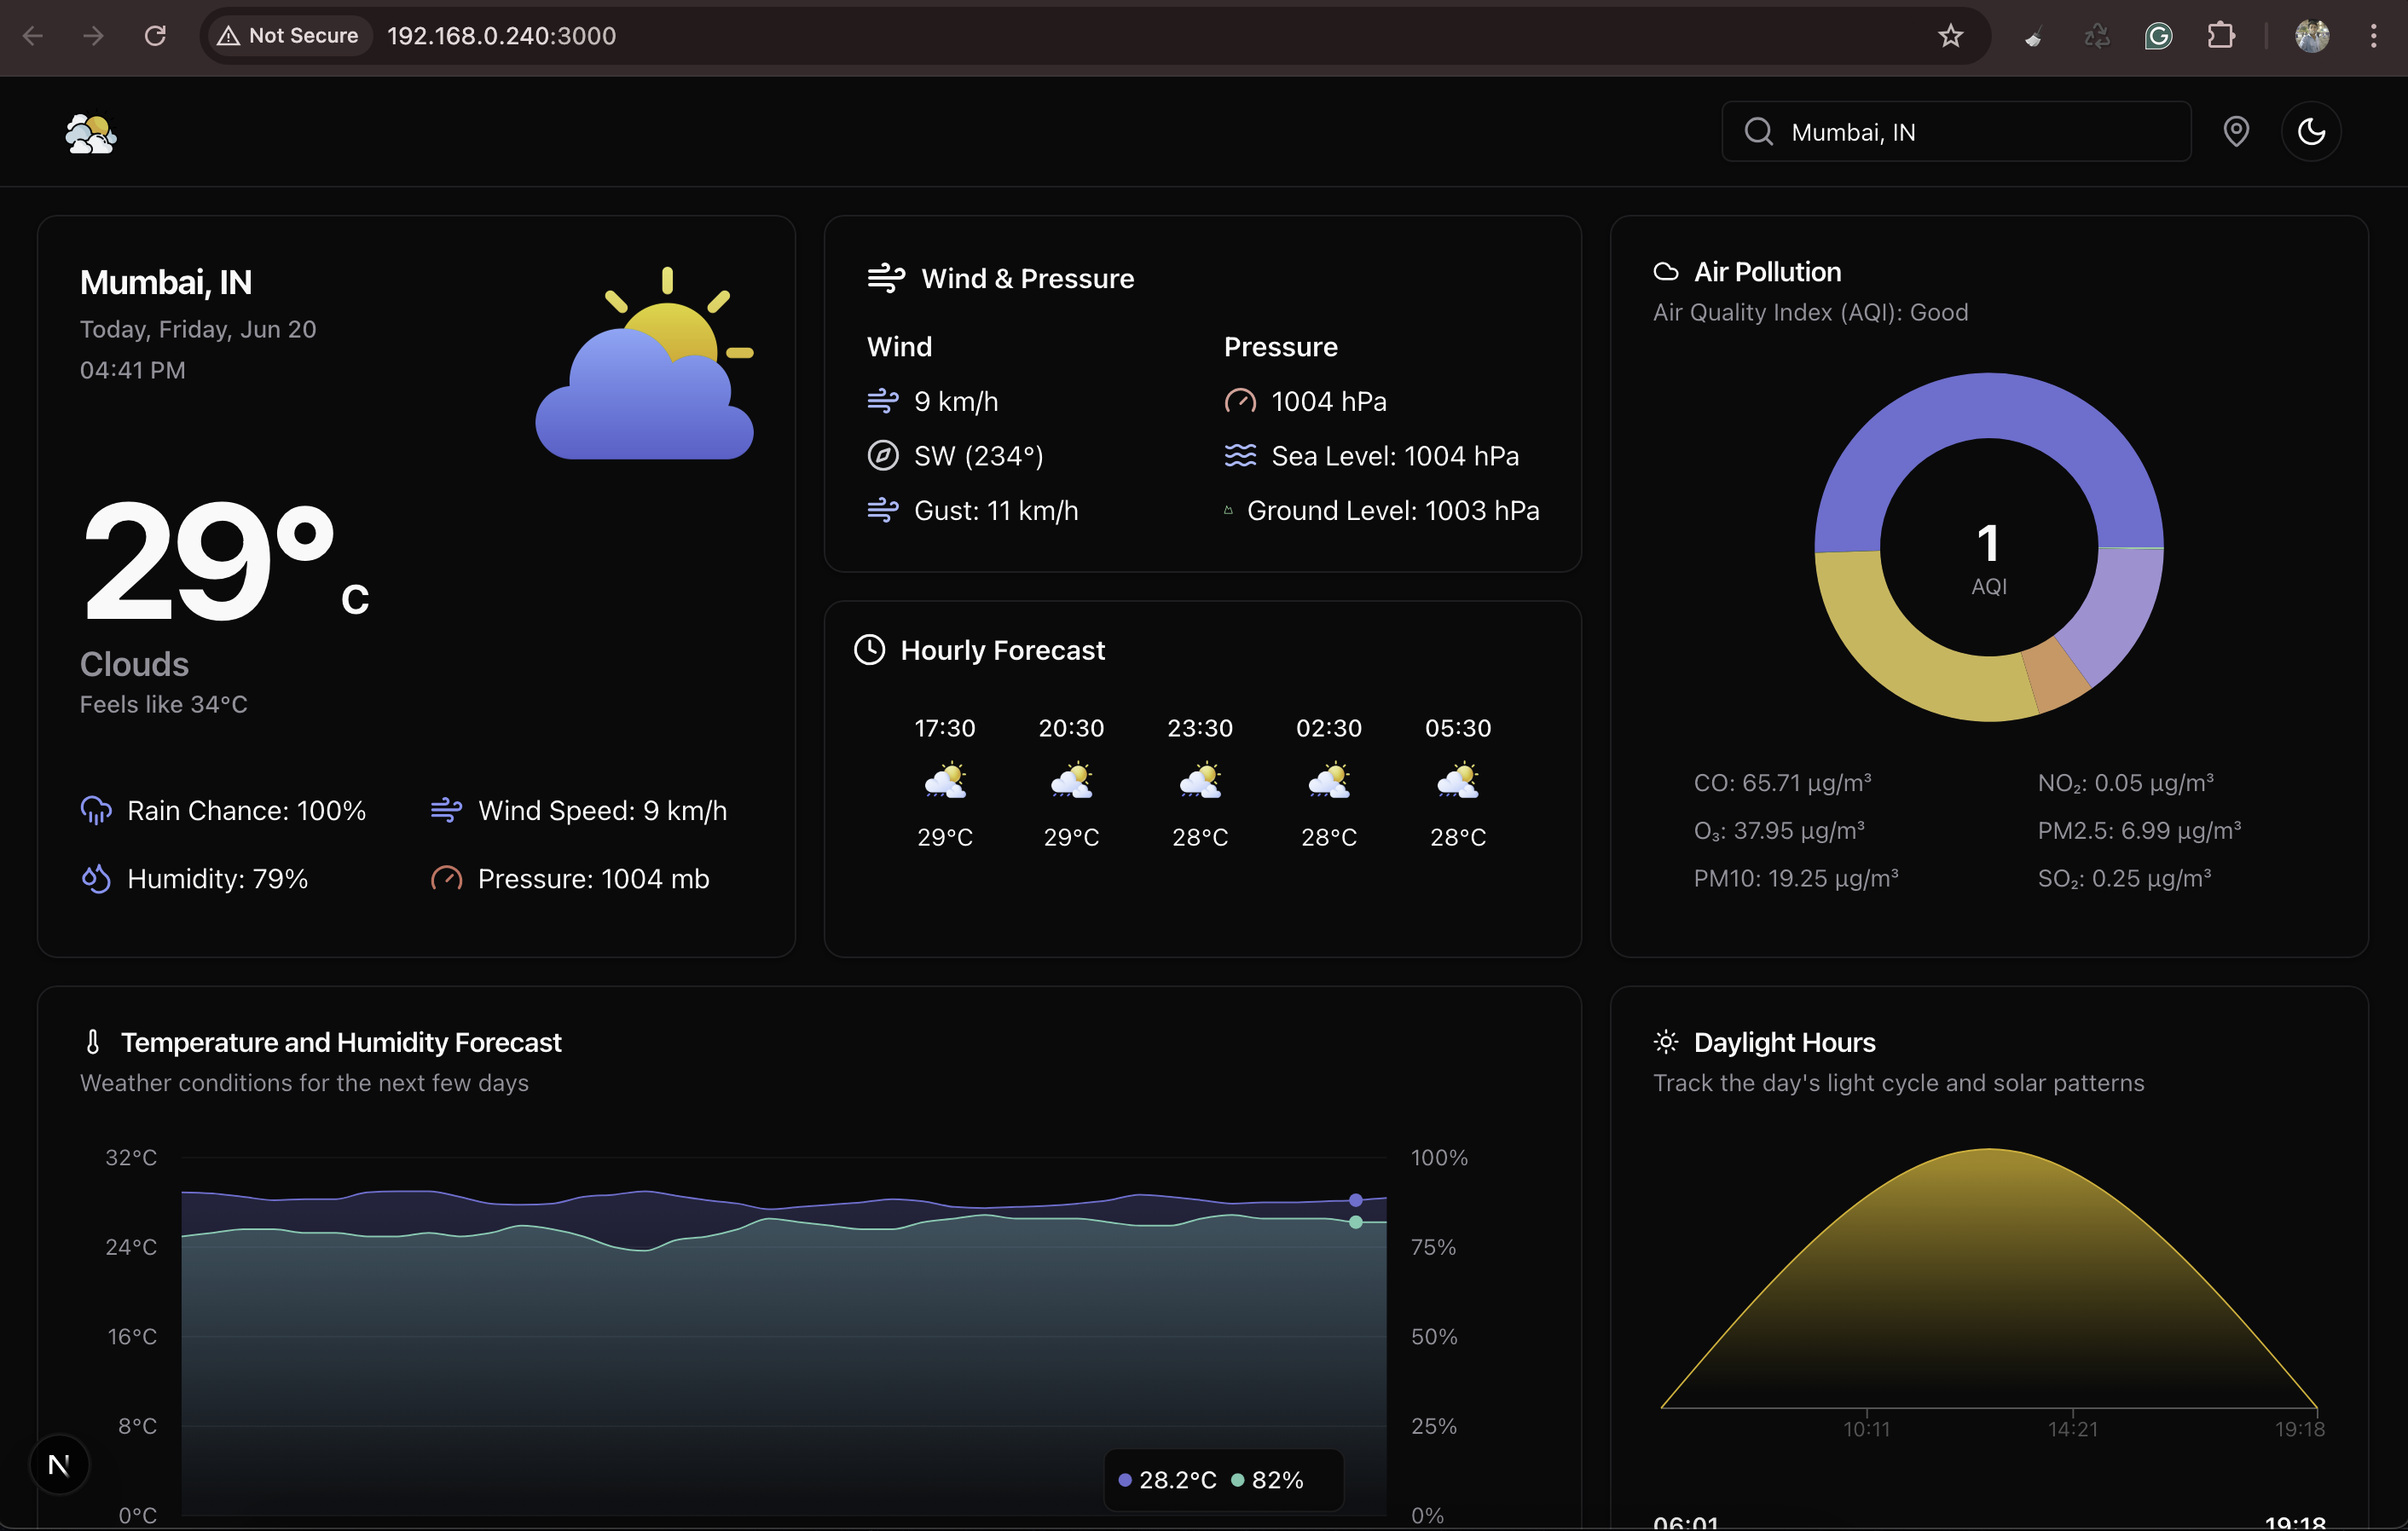Click the Next.js N dev indicator
The height and width of the screenshot is (1531, 2408).
click(x=59, y=1465)
